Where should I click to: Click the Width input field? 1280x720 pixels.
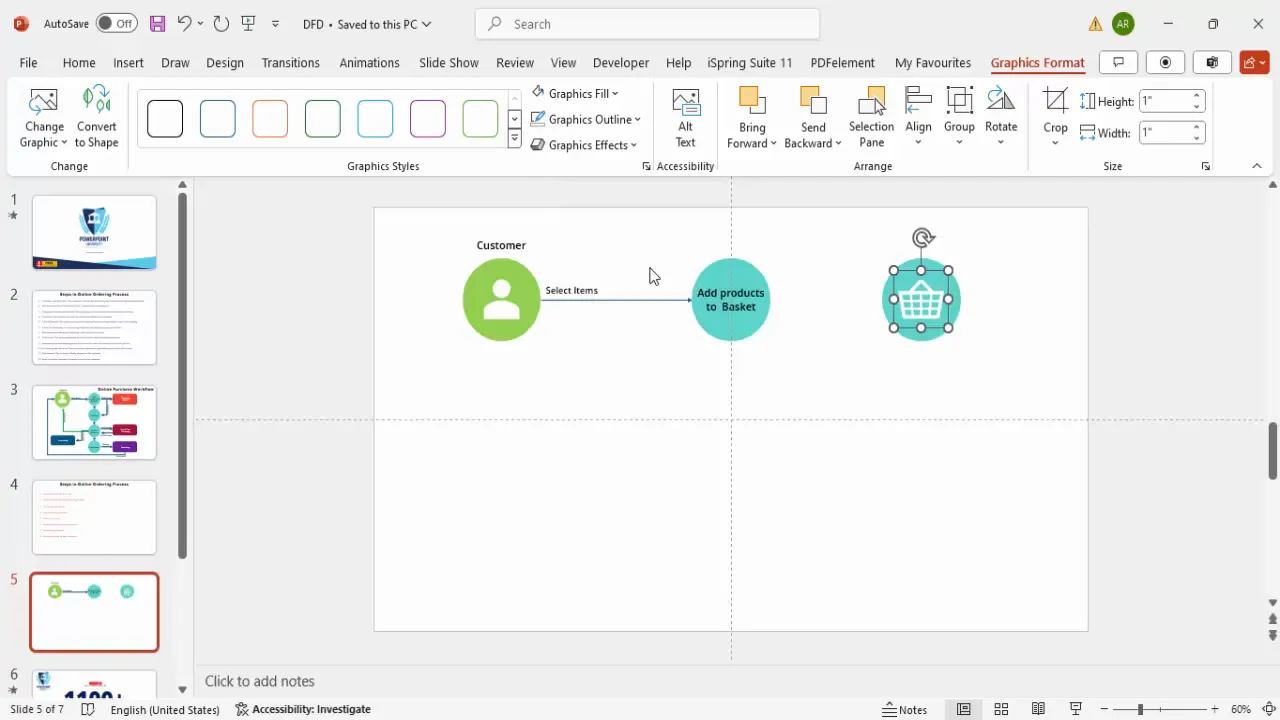1164,132
